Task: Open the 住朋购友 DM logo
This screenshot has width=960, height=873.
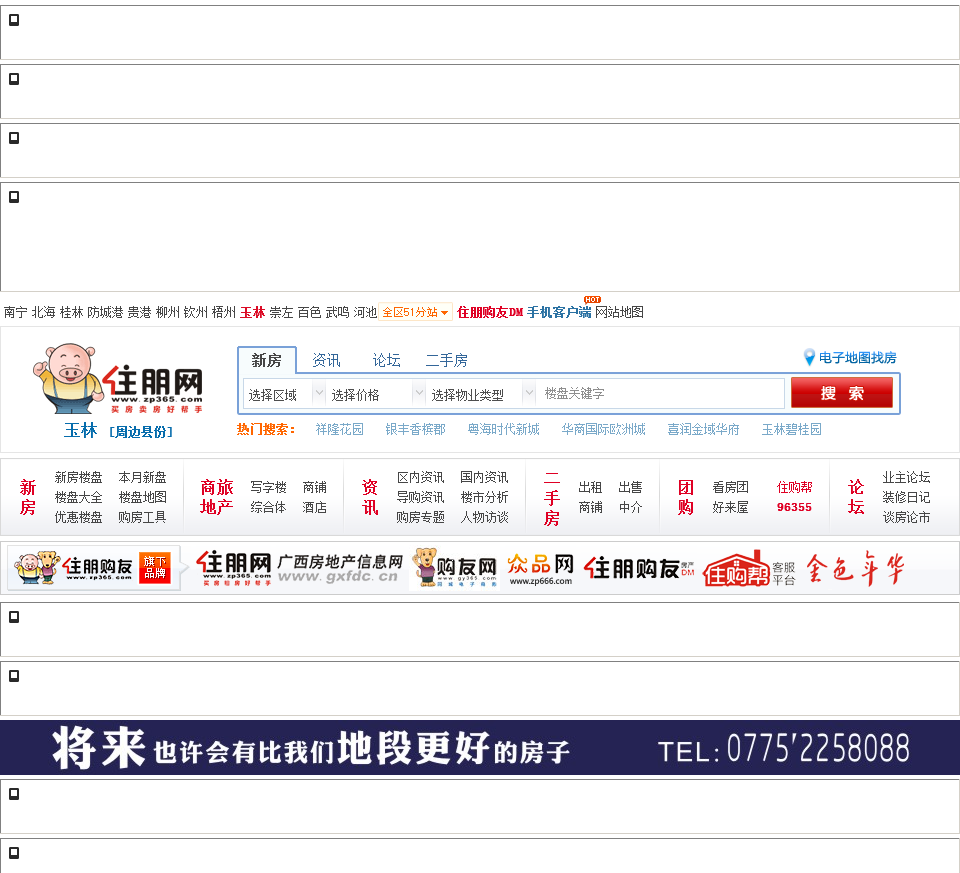Action: pyautogui.click(x=639, y=568)
